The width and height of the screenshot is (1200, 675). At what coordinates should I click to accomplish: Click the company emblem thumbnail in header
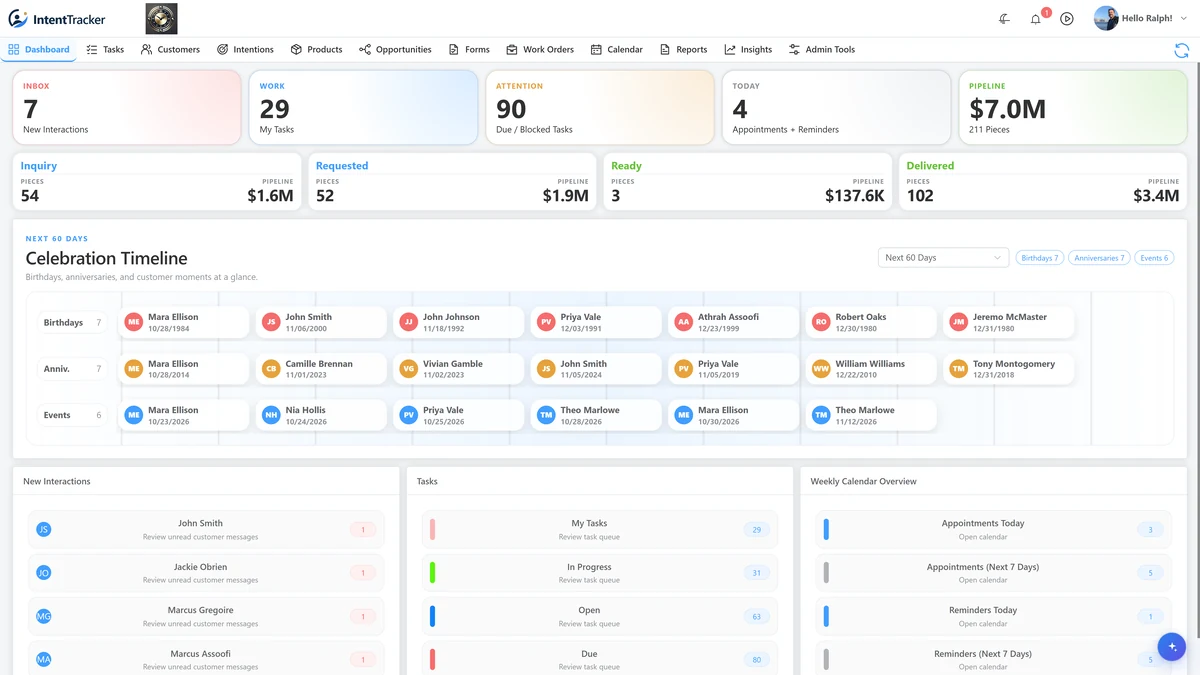pyautogui.click(x=161, y=19)
